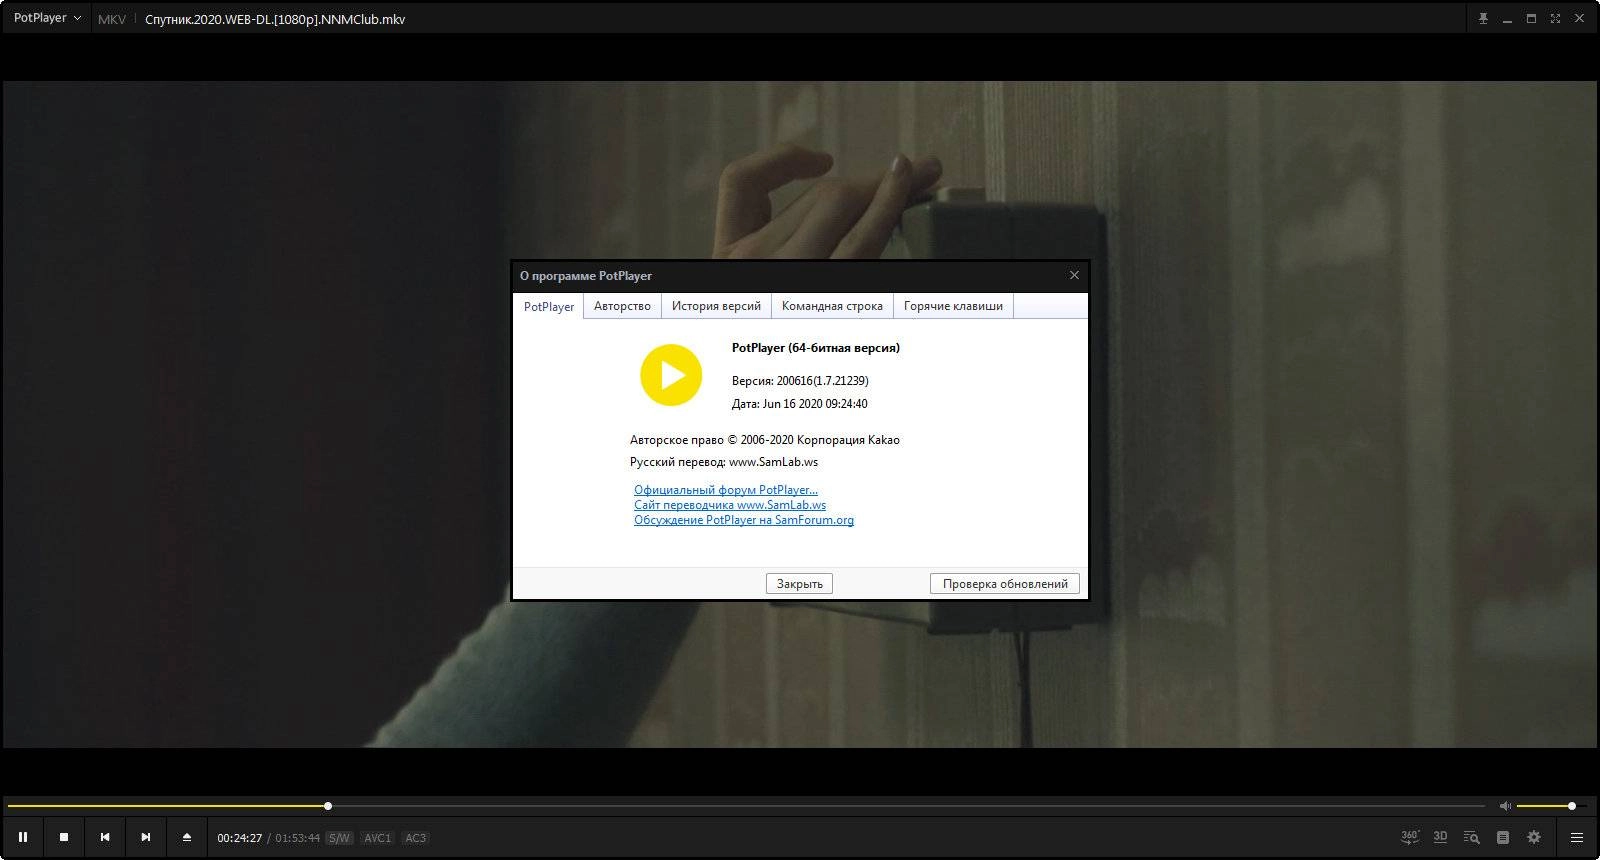Image resolution: width=1600 pixels, height=860 pixels.
Task: Toggle S/W decoder indicator
Action: 339,838
